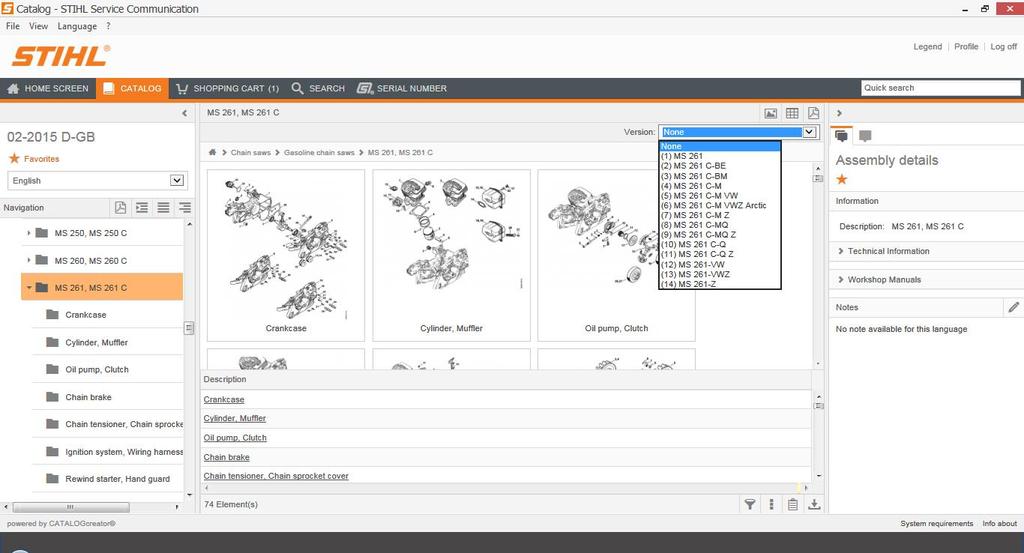The height and width of the screenshot is (553, 1024).
Task: Open the Version dropdown arrow
Action: click(809, 132)
